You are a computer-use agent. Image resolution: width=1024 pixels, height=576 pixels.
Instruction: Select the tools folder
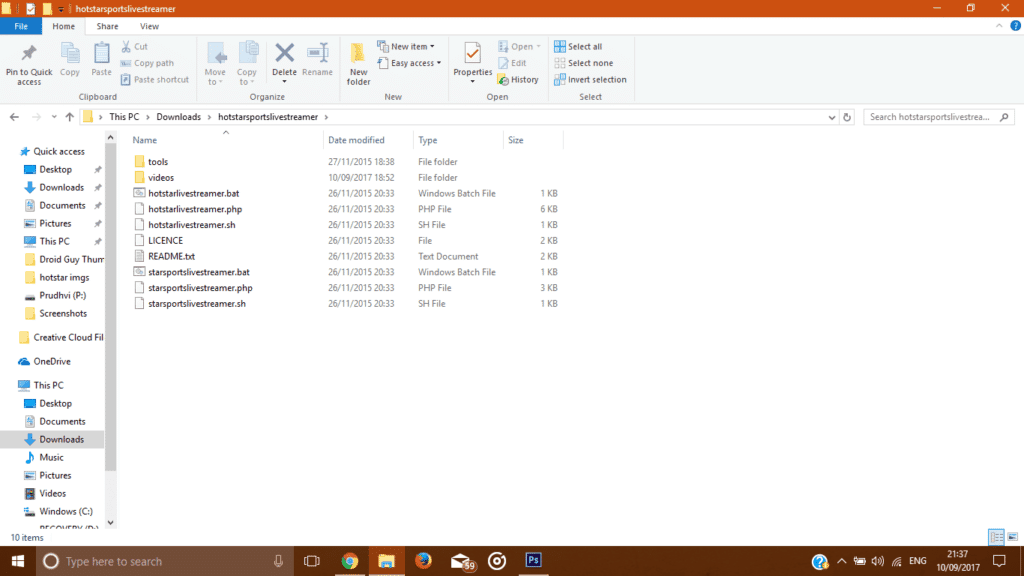pos(158,162)
